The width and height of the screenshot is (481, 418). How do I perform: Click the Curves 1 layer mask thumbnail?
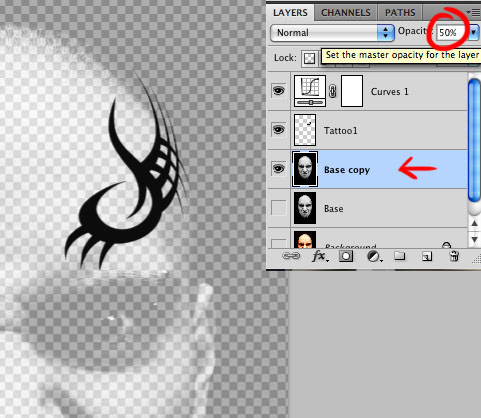(352, 91)
